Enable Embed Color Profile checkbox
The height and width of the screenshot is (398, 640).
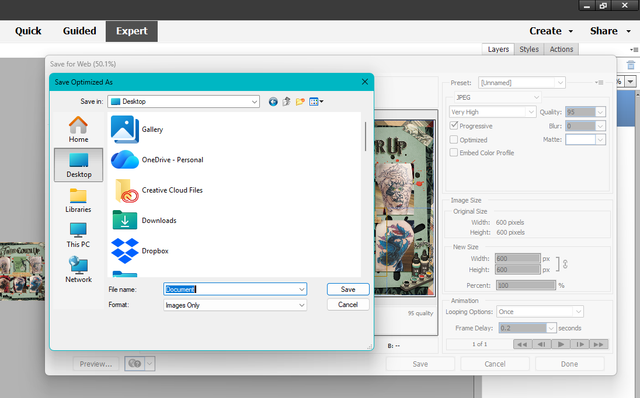click(x=453, y=152)
